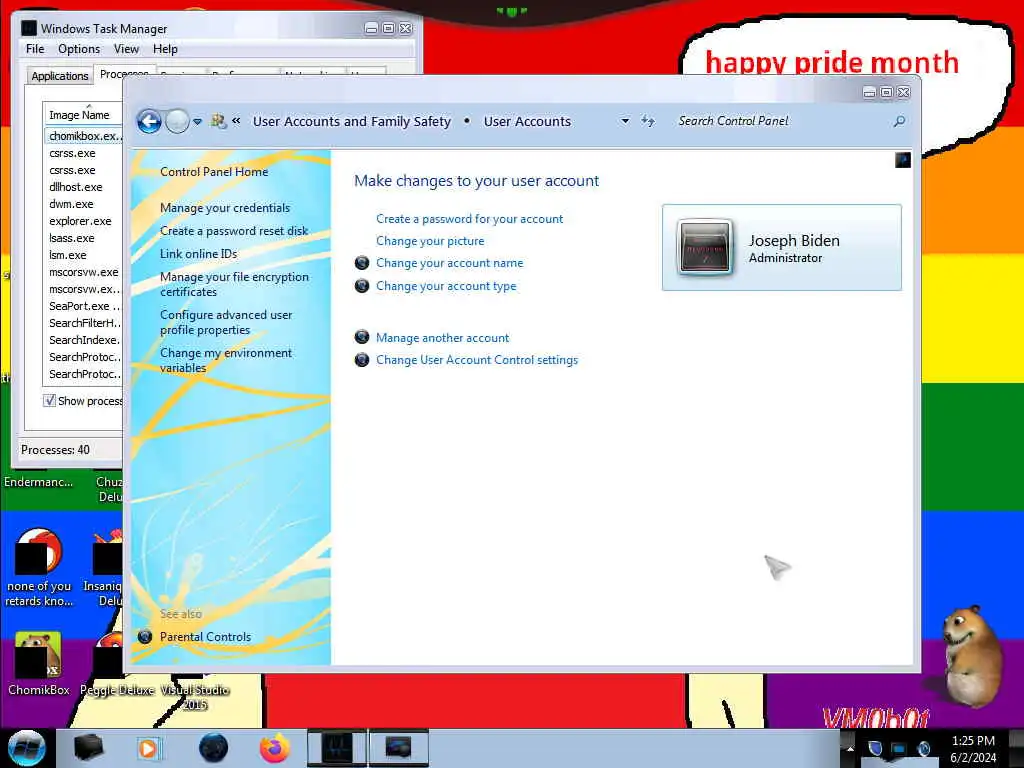Expand the address bar breadcrumb chevron
Screen dimensions: 1024x768
tap(236, 121)
